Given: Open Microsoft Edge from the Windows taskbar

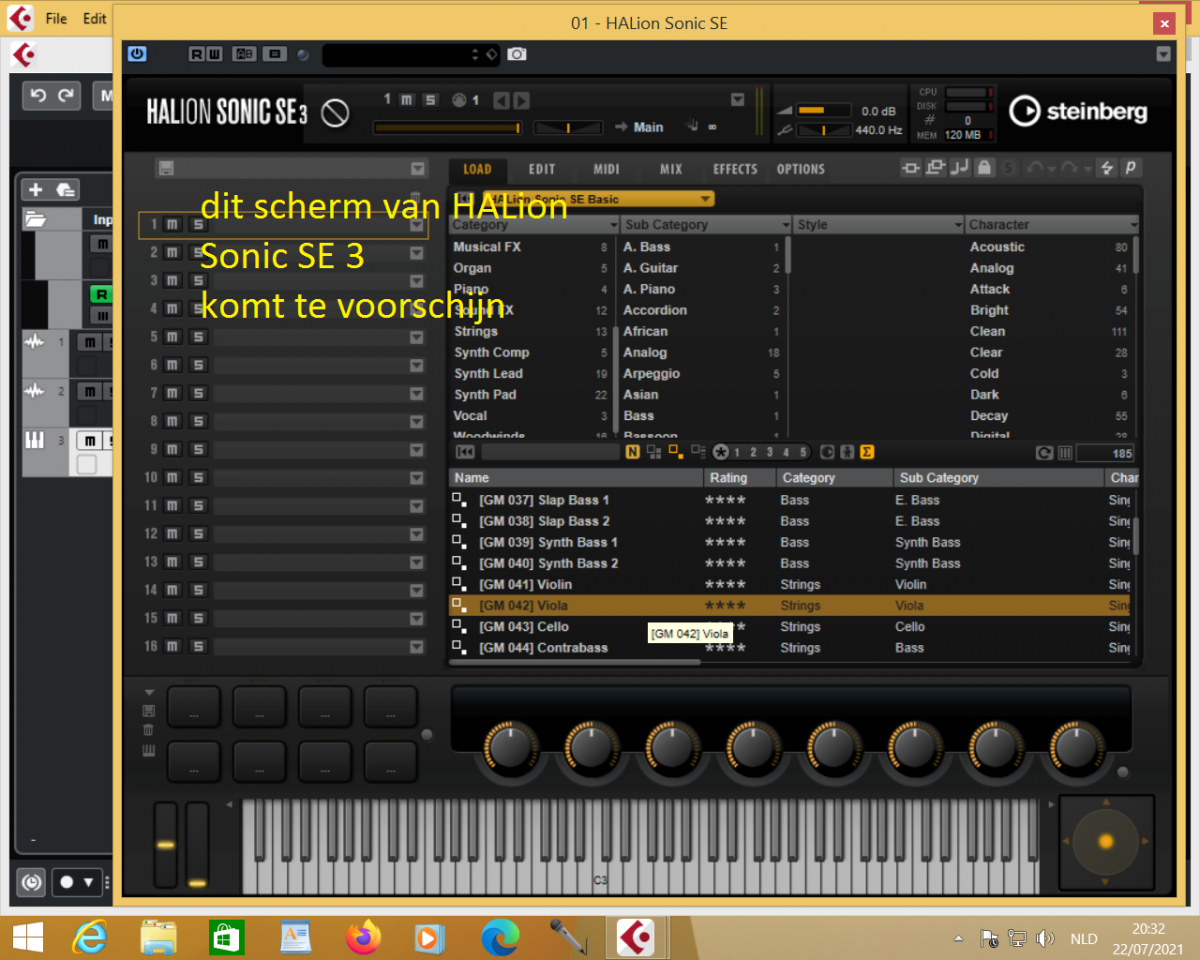Looking at the screenshot, I should pyautogui.click(x=499, y=937).
